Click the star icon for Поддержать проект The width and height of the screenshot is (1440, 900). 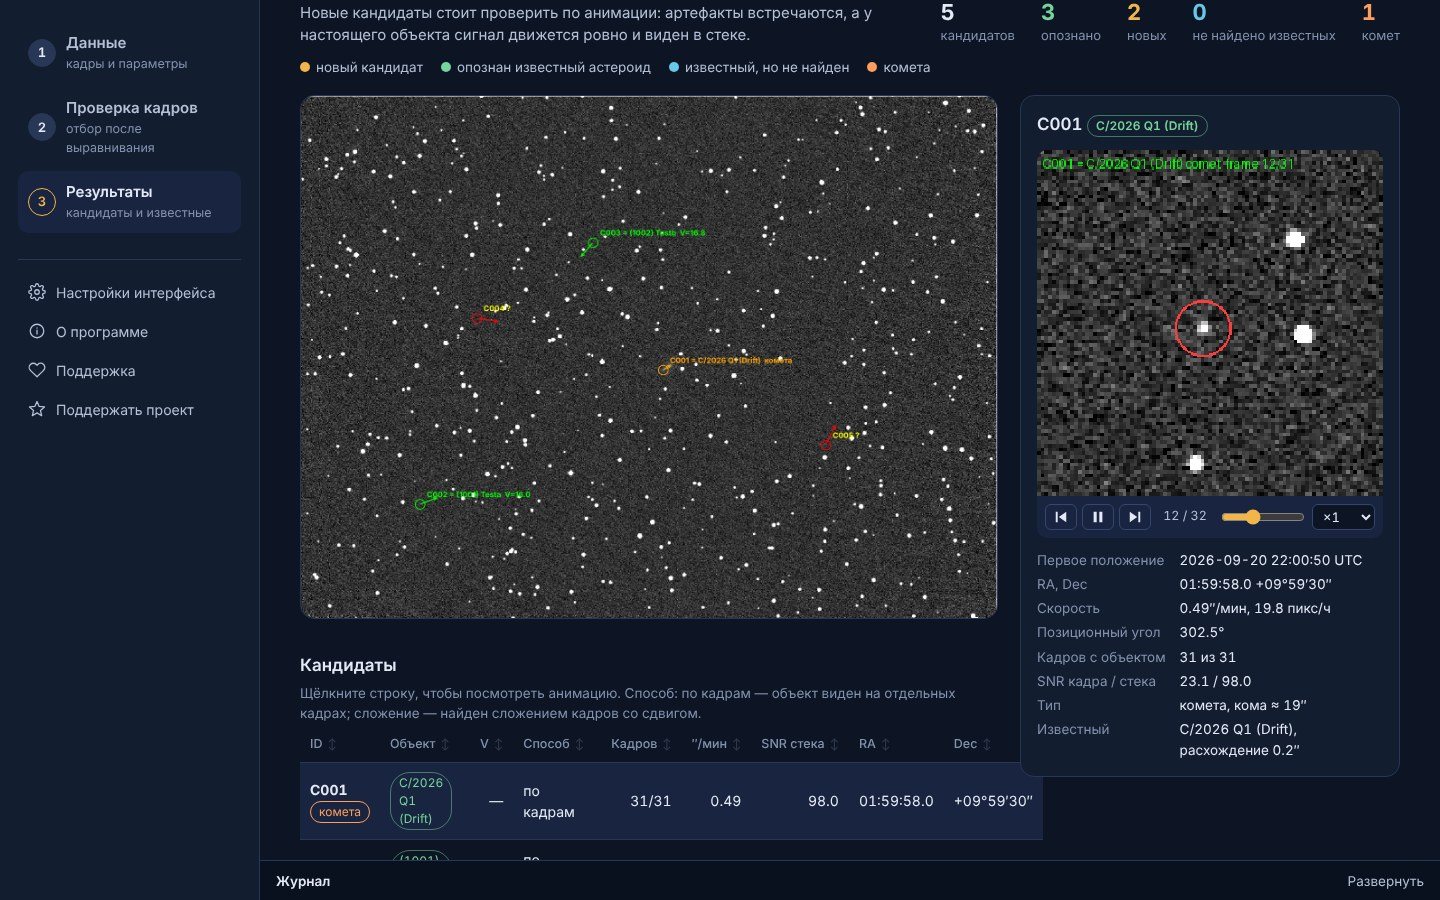[37, 409]
